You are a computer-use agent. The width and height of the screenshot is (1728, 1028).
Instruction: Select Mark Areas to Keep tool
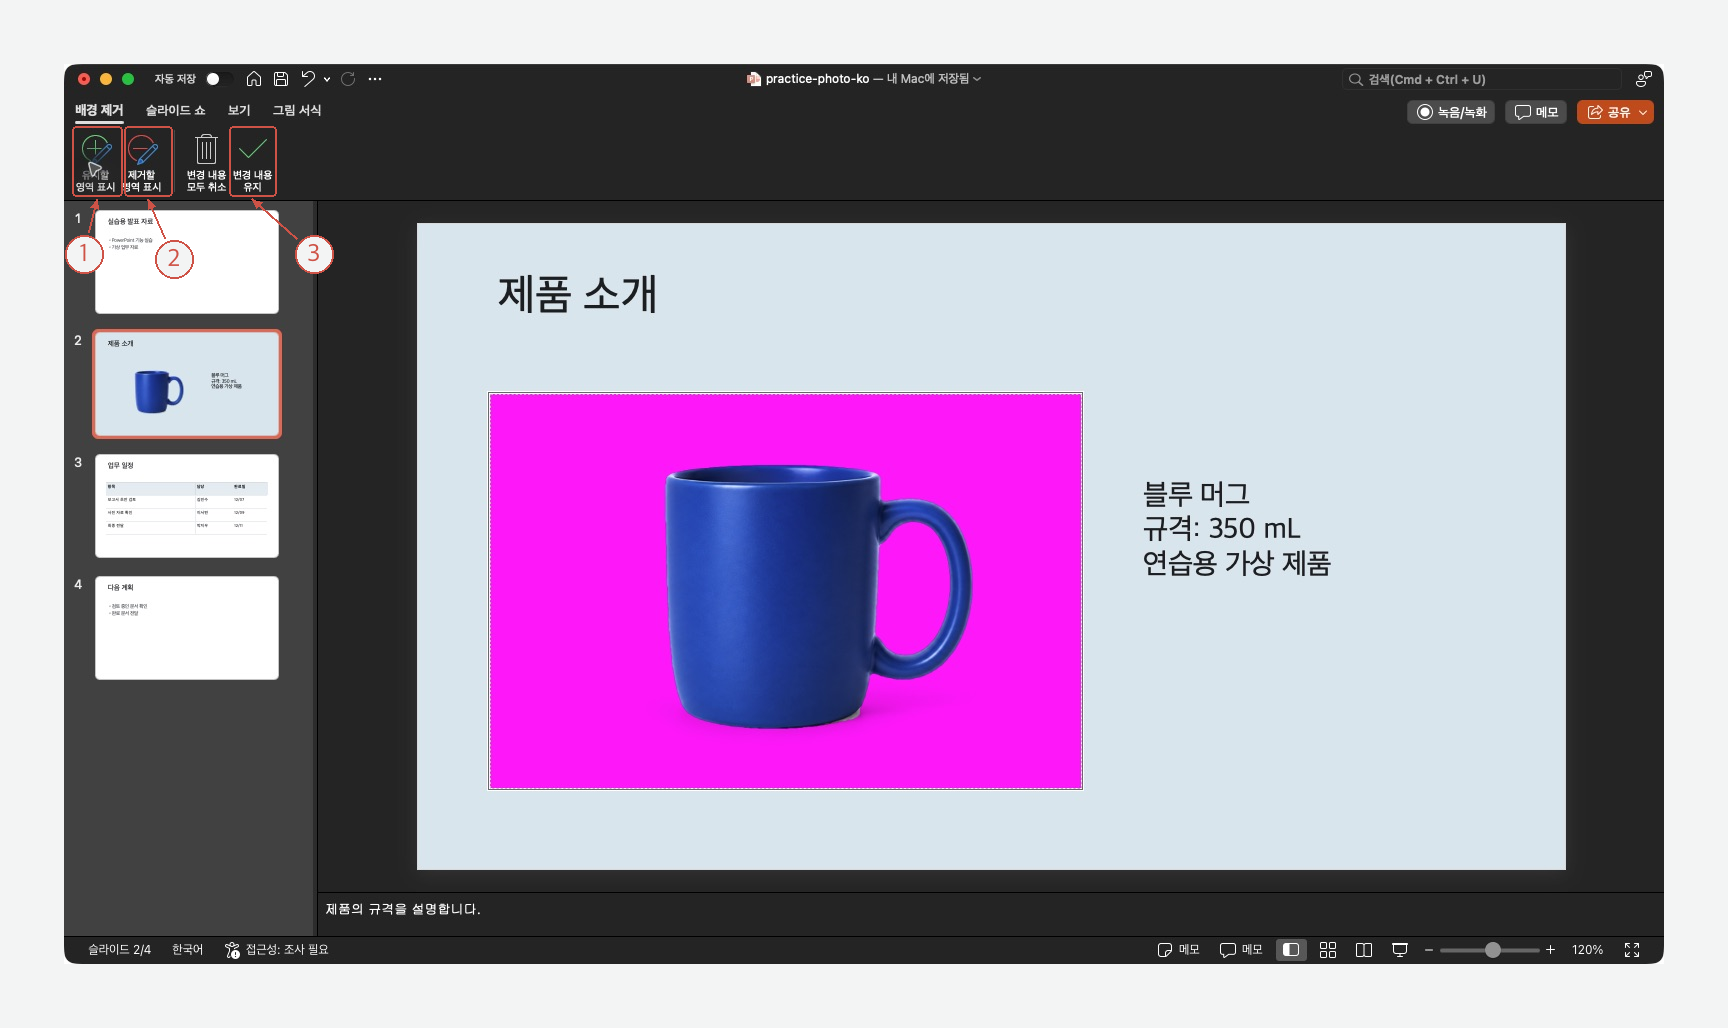pyautogui.click(x=97, y=161)
